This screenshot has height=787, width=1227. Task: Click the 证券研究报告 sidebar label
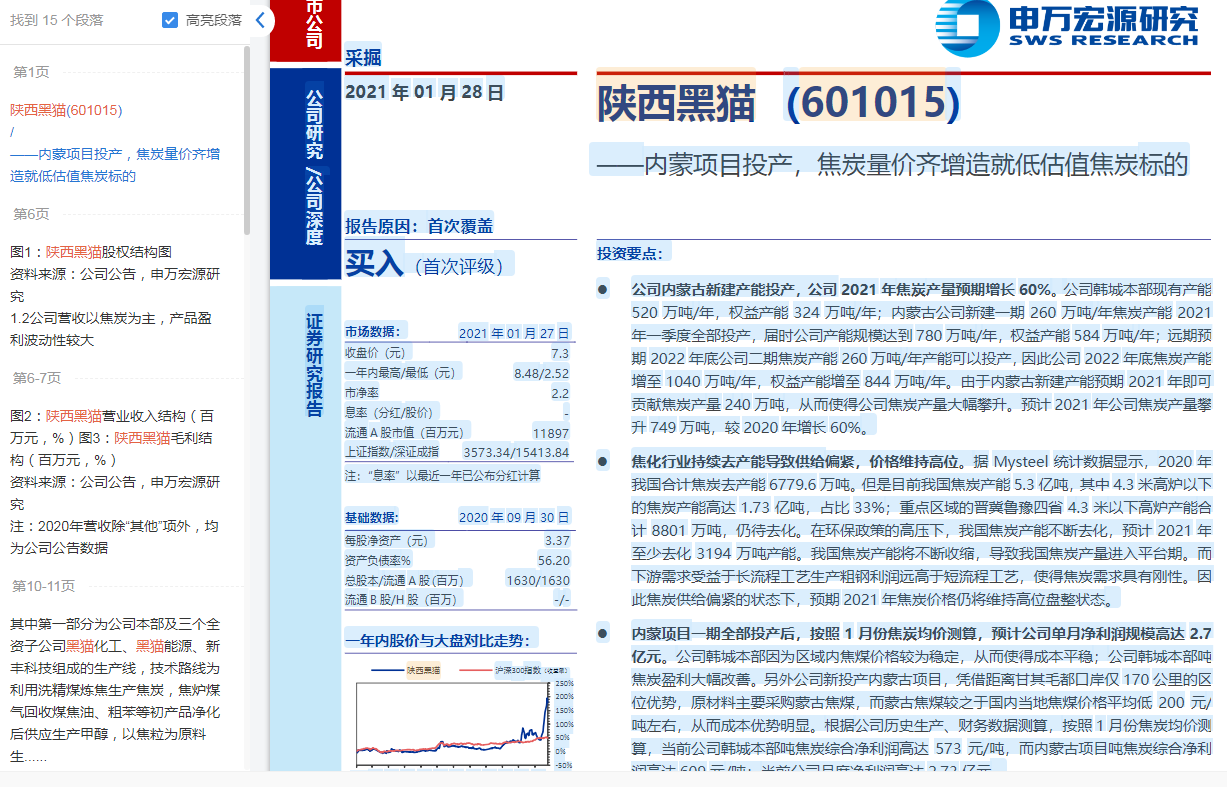pyautogui.click(x=313, y=364)
